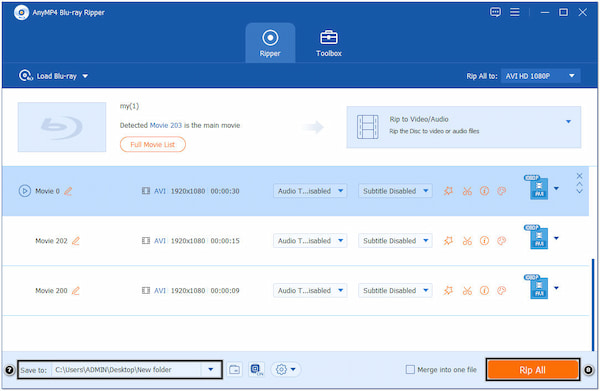The height and width of the screenshot is (391, 600).
Task: Click the 00:00:30 duration of Movie 0
Action: (x=225, y=191)
